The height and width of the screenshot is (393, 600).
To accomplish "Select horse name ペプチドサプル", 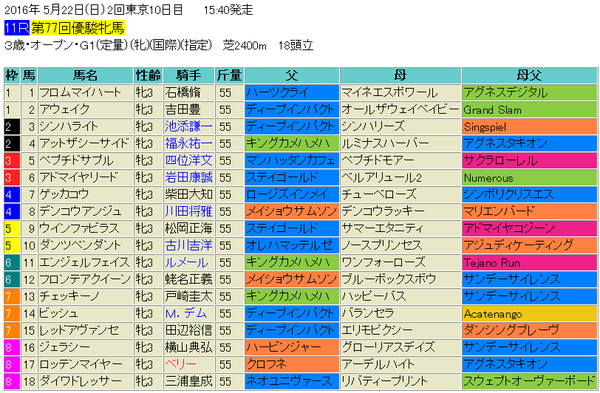I will click(76, 160).
